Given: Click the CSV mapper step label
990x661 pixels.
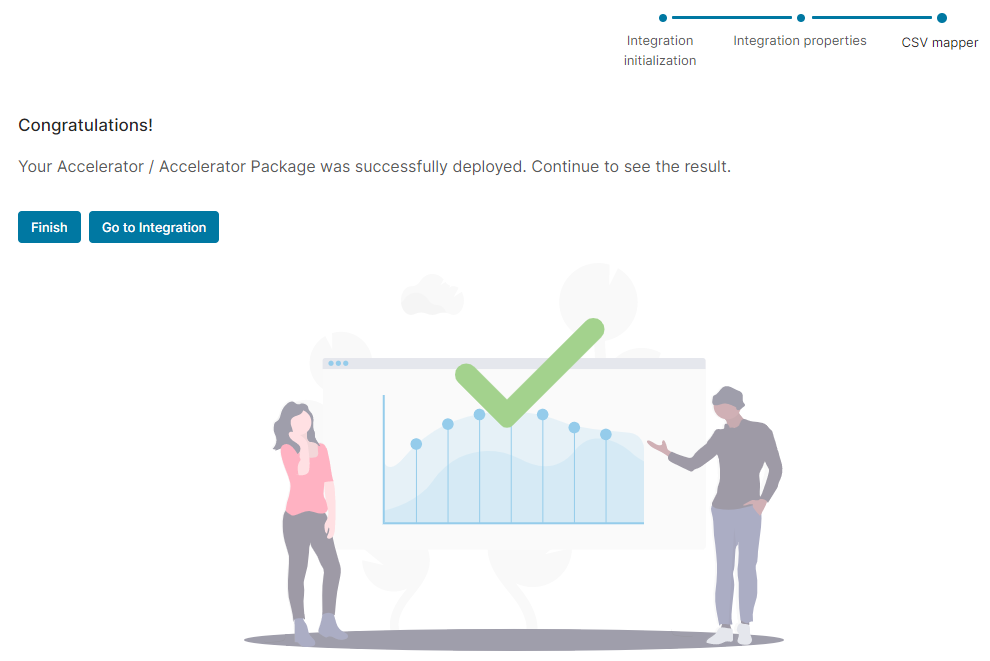Looking at the screenshot, I should click(940, 43).
